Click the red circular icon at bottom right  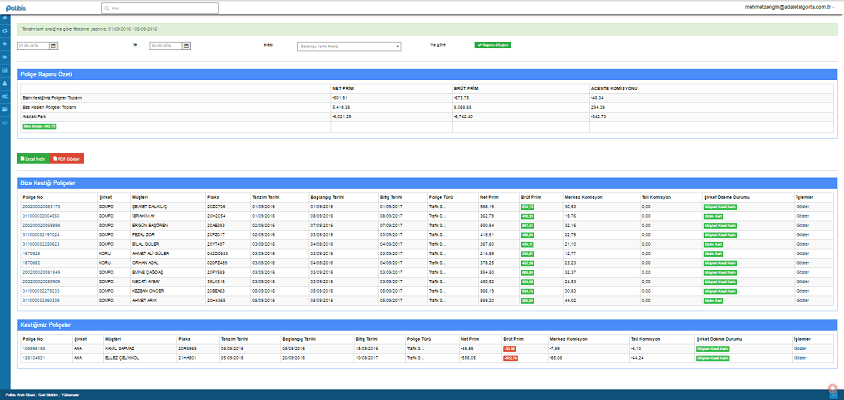tap(831, 387)
